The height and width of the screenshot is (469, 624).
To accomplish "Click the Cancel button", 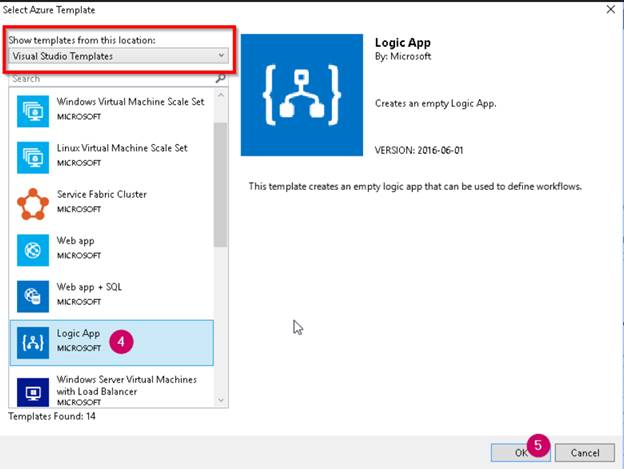I will [585, 453].
